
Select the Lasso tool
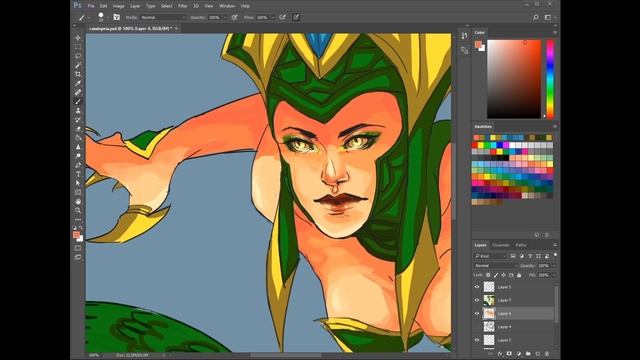point(78,56)
